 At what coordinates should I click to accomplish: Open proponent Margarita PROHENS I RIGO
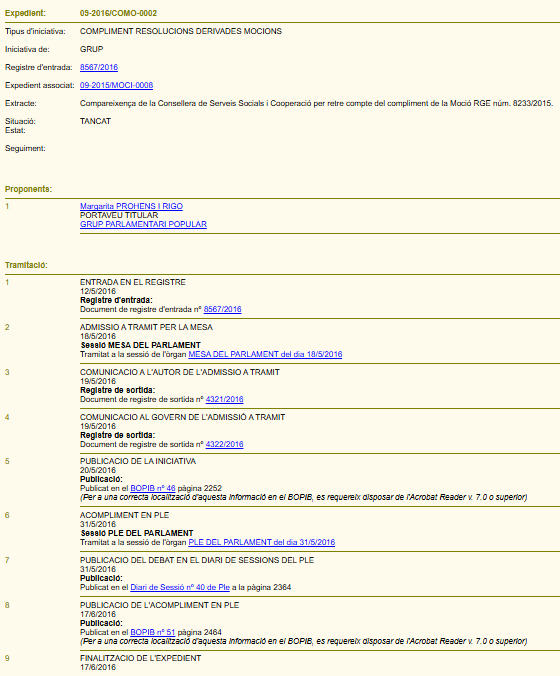point(131,206)
